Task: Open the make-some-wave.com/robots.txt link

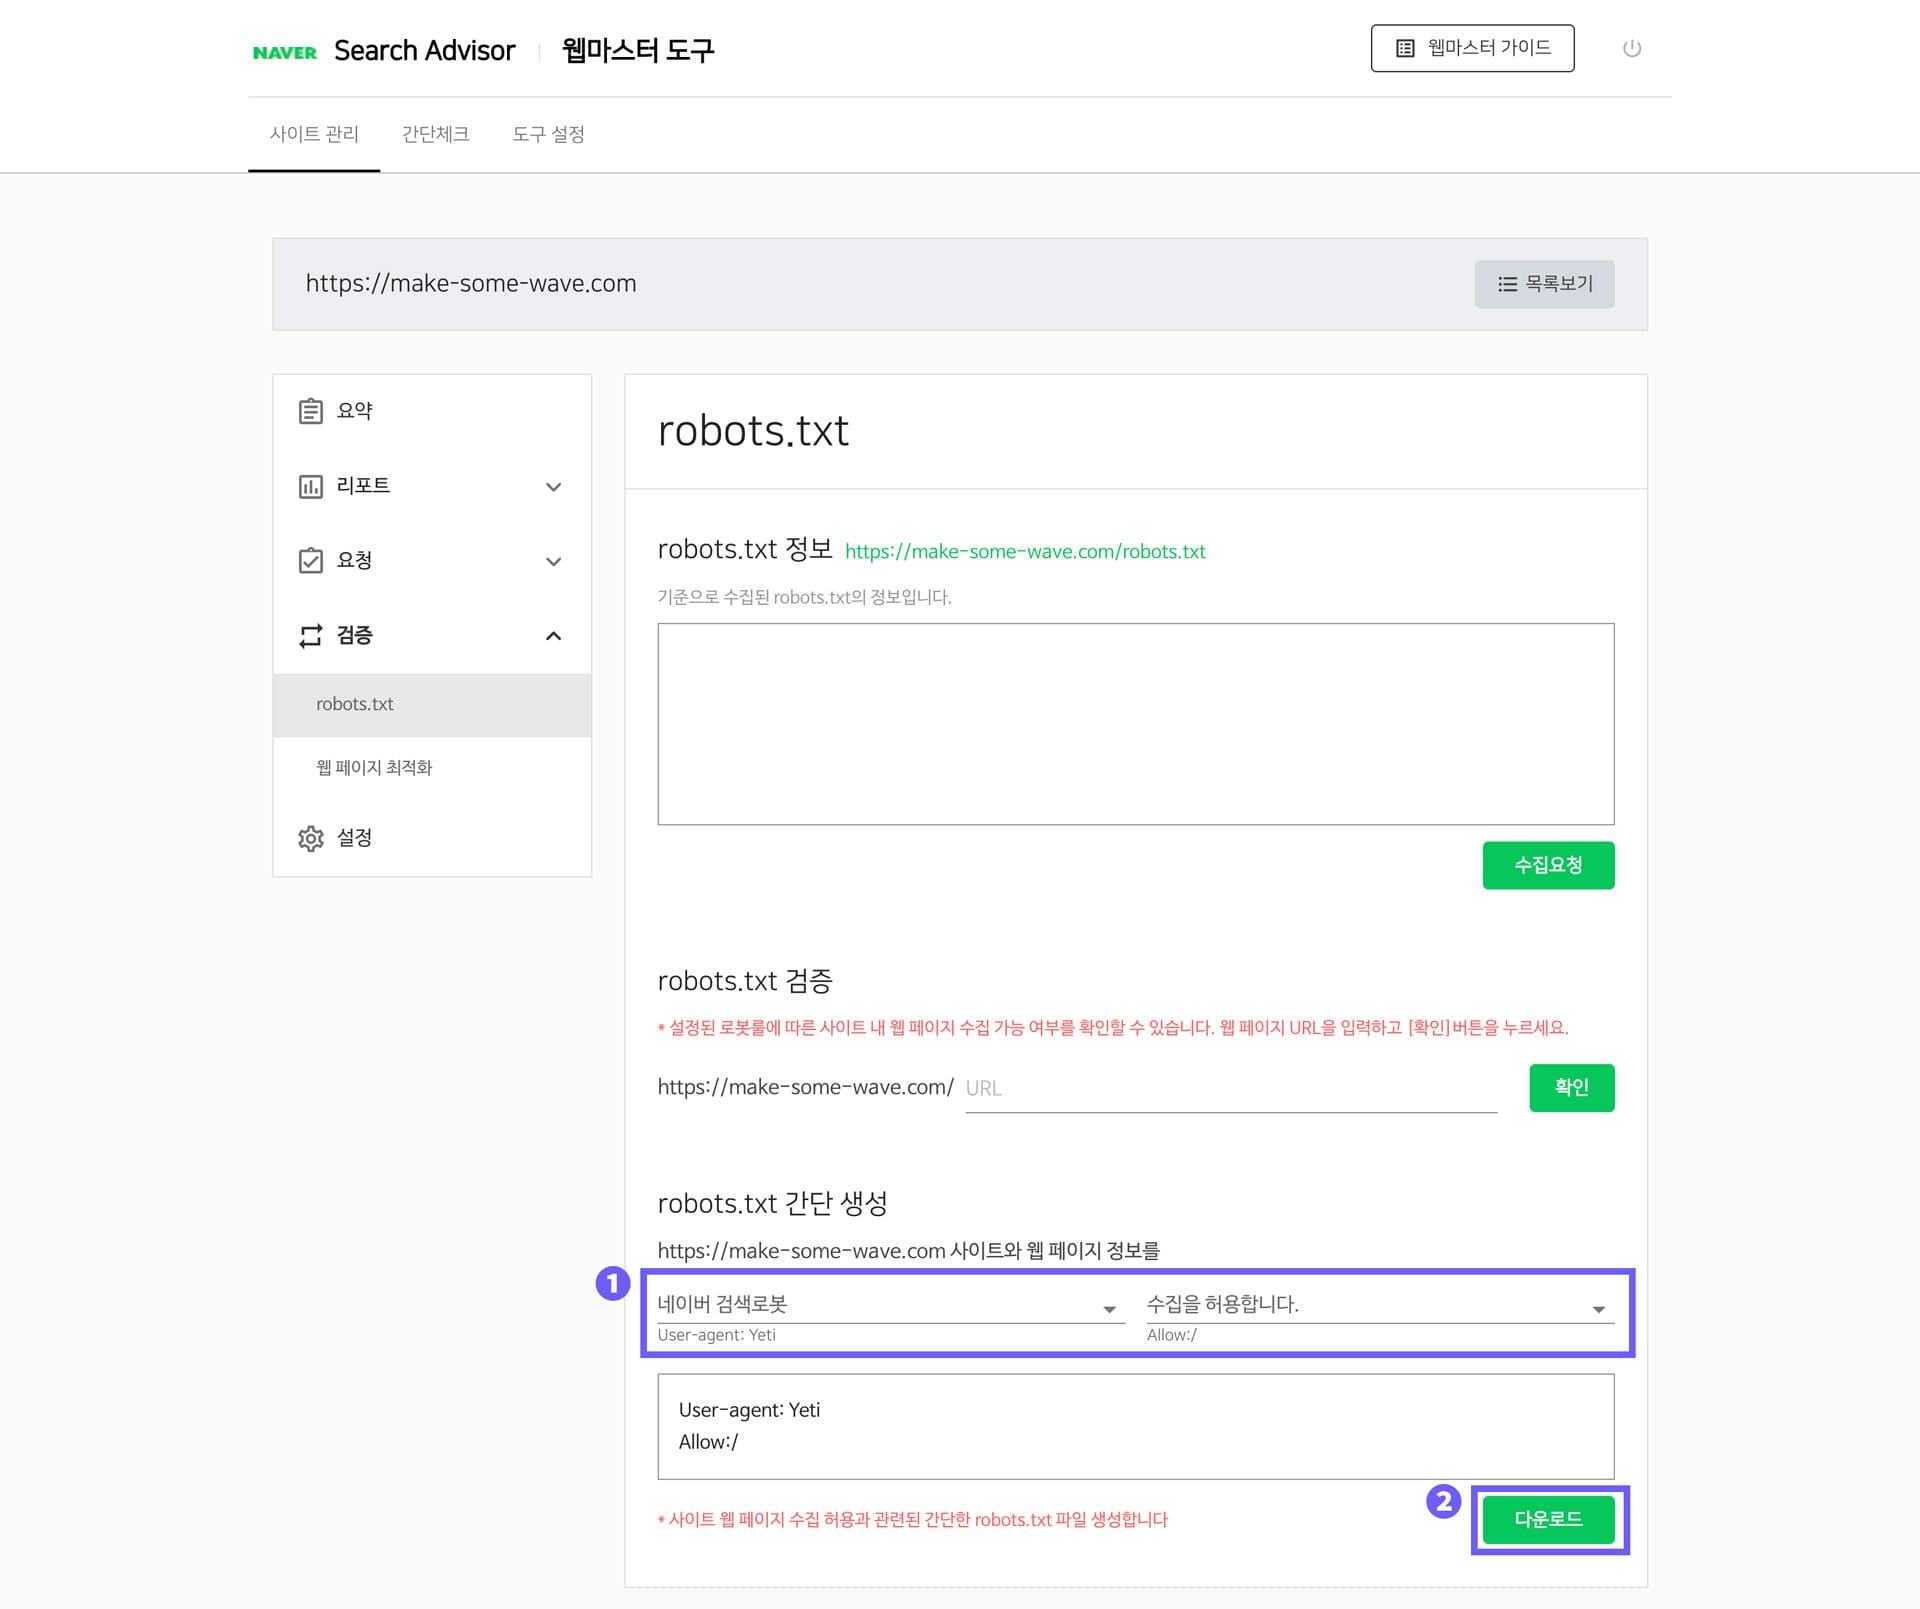Action: pyautogui.click(x=1025, y=552)
